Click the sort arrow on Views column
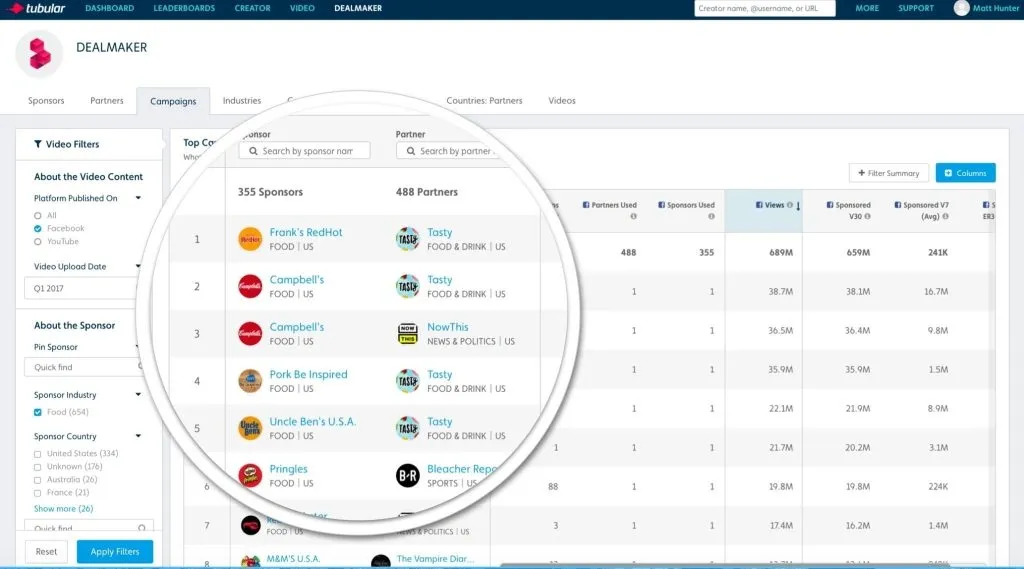1024x569 pixels. pos(798,206)
